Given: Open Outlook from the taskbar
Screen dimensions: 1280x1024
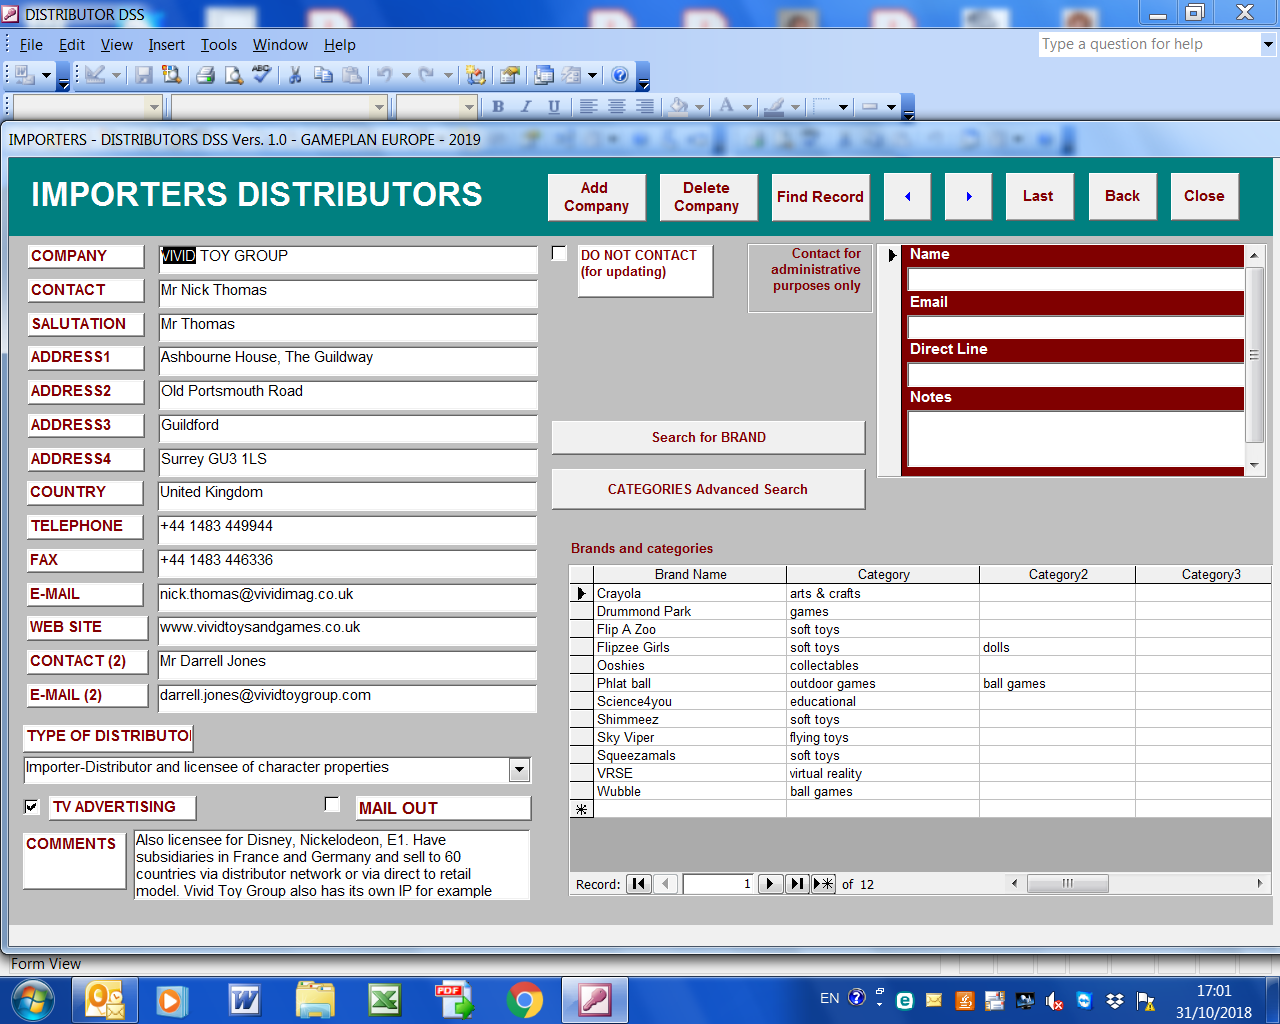Looking at the screenshot, I should coord(105,1000).
